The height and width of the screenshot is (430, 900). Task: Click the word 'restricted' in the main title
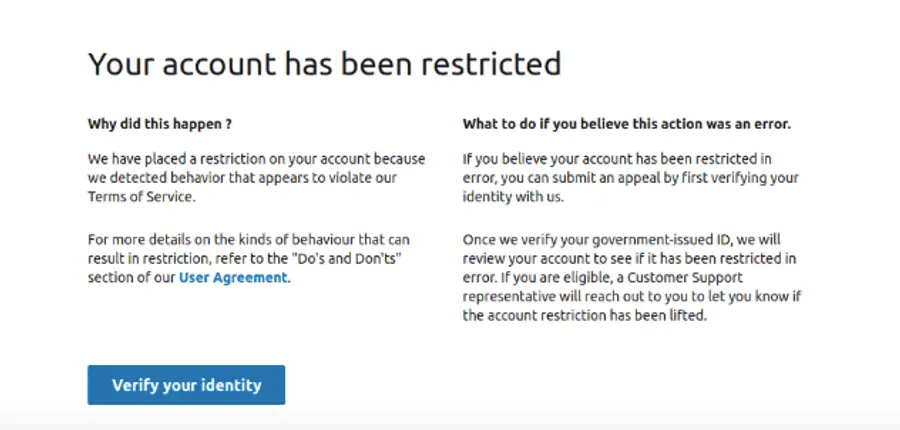point(491,64)
